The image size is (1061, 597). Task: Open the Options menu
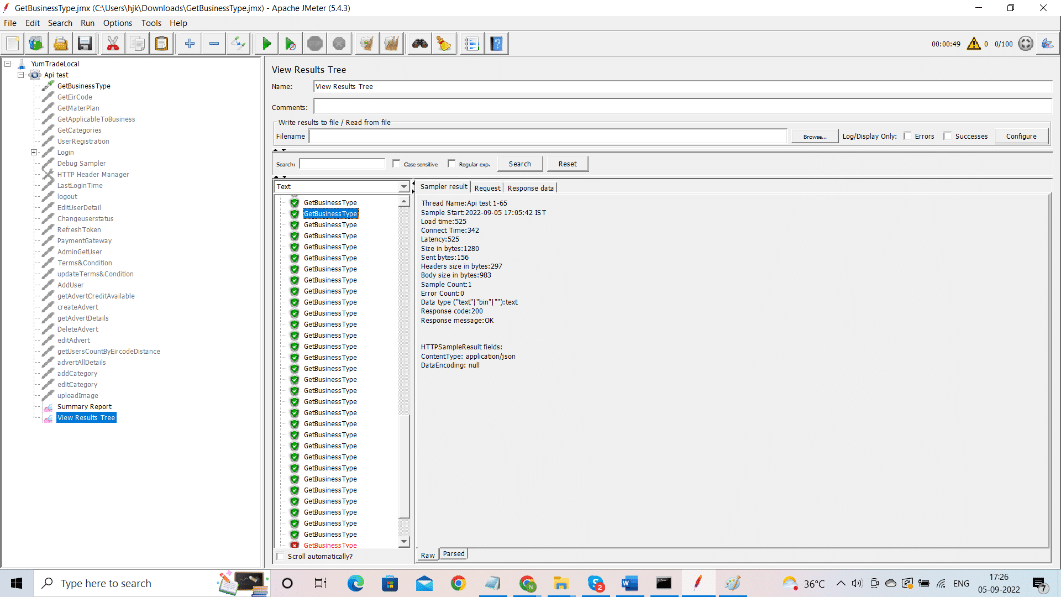point(117,23)
